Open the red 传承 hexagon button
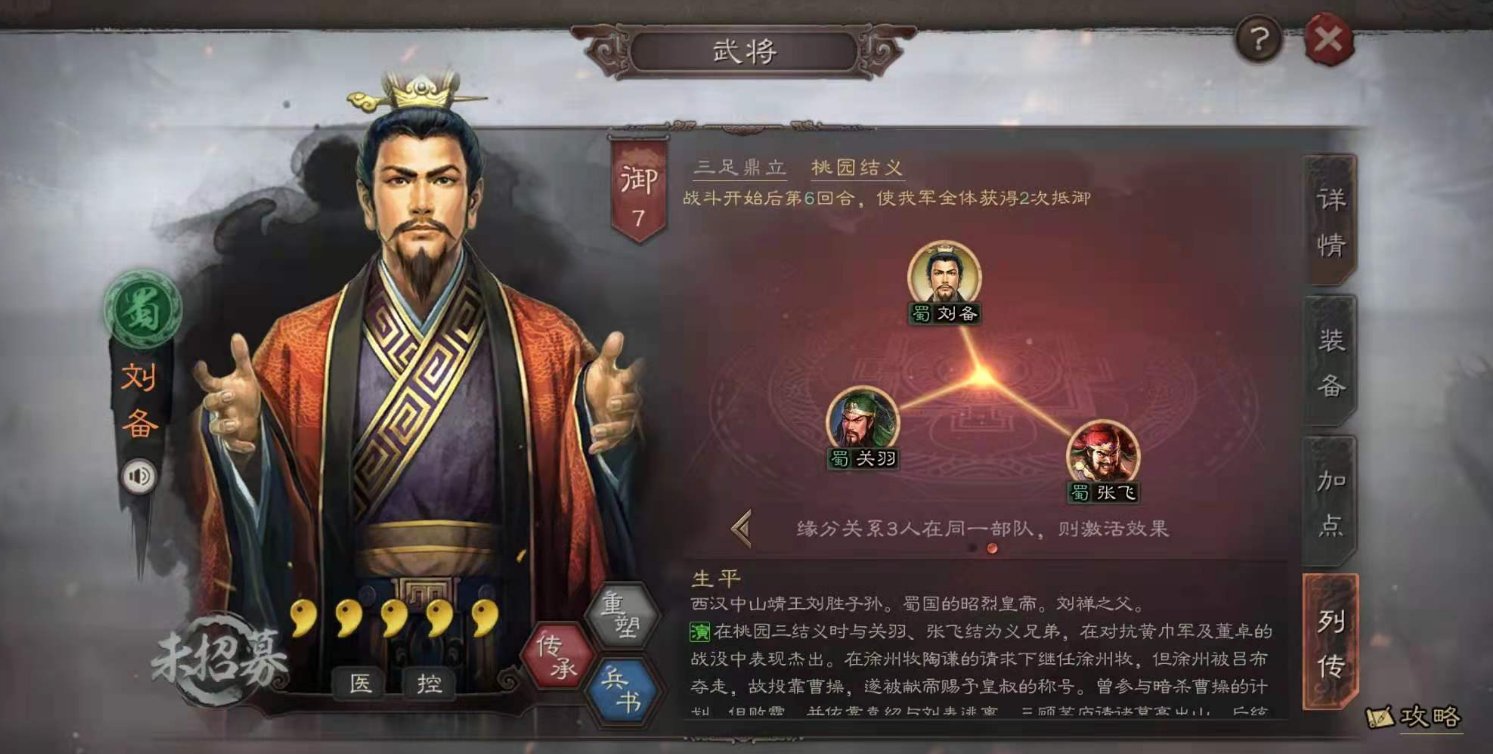Viewport: 1493px width, 754px height. click(x=557, y=657)
